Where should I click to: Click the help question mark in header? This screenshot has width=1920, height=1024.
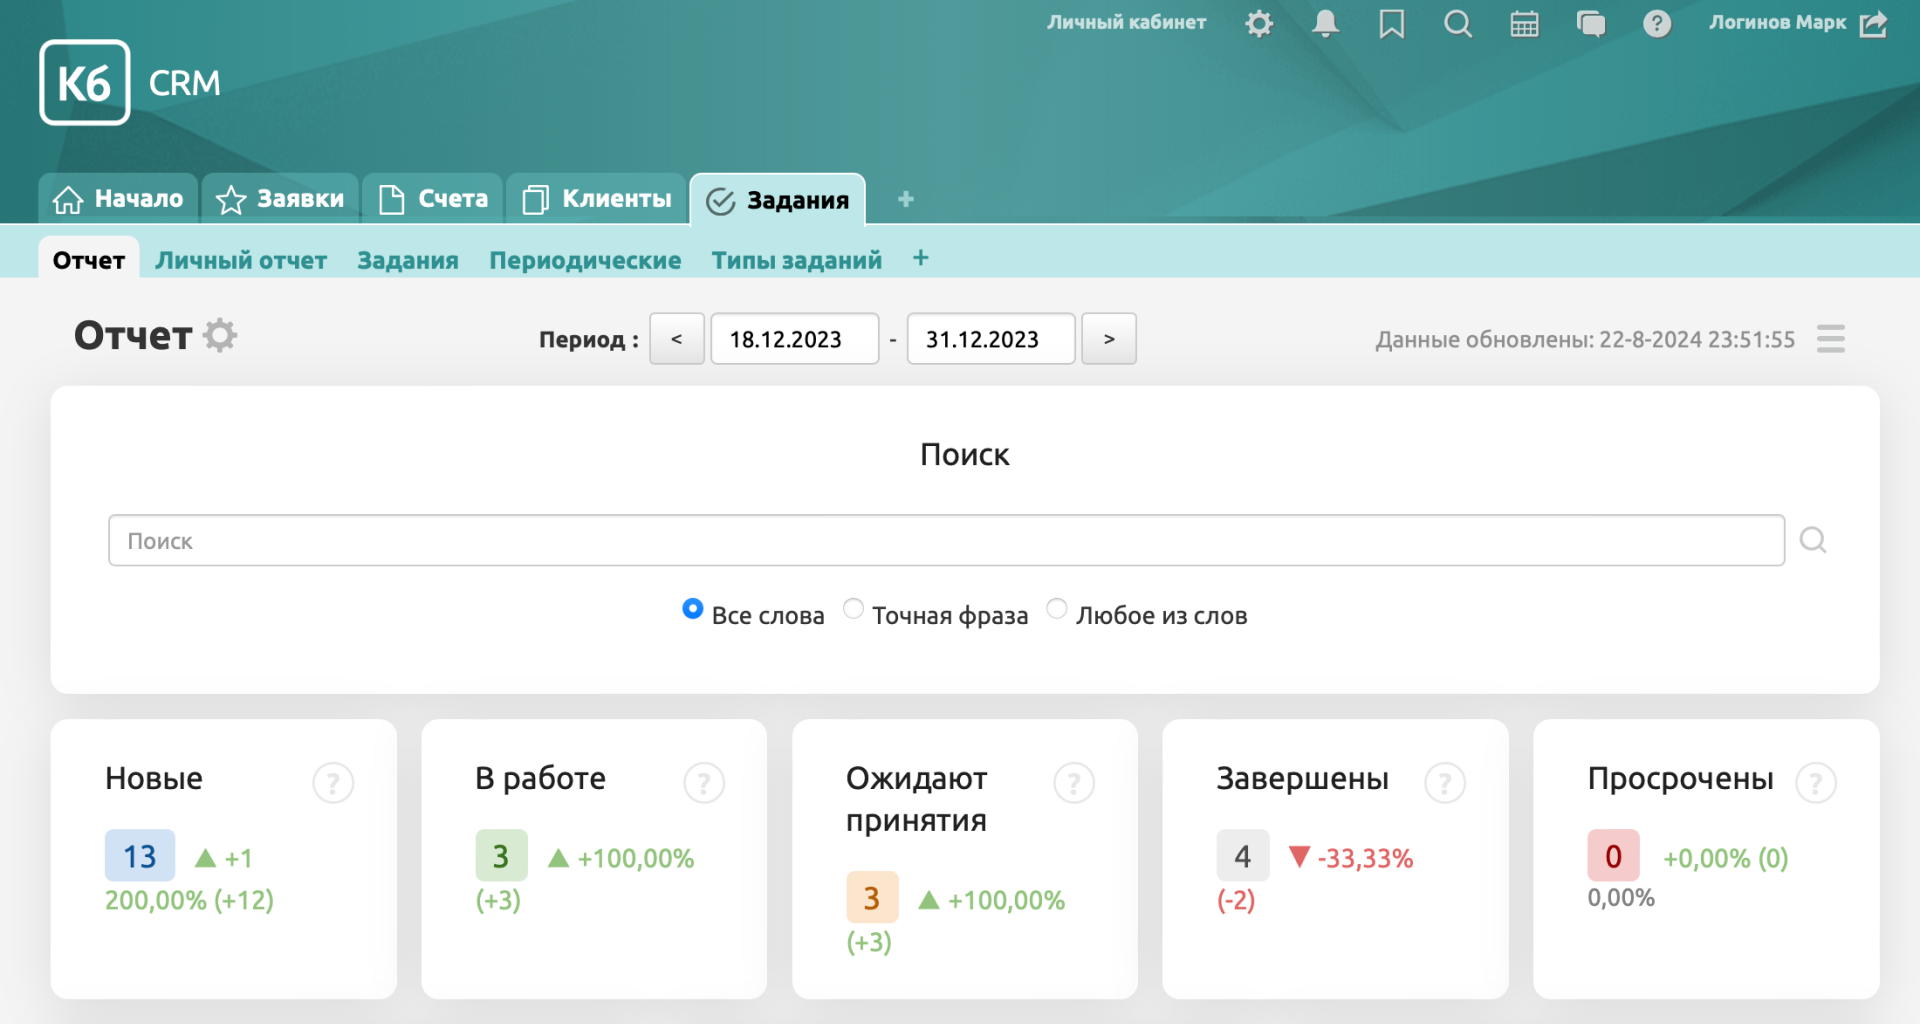click(1657, 23)
